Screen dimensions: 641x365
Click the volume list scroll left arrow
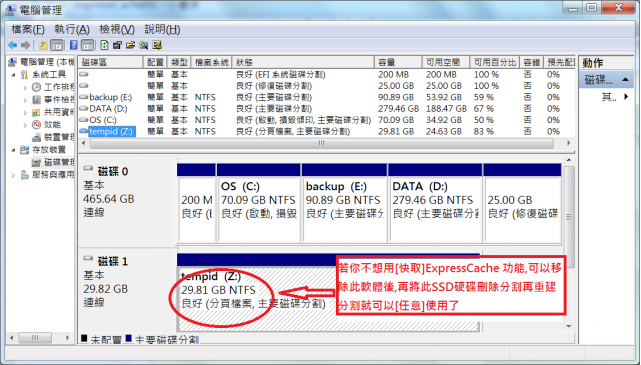(84, 143)
